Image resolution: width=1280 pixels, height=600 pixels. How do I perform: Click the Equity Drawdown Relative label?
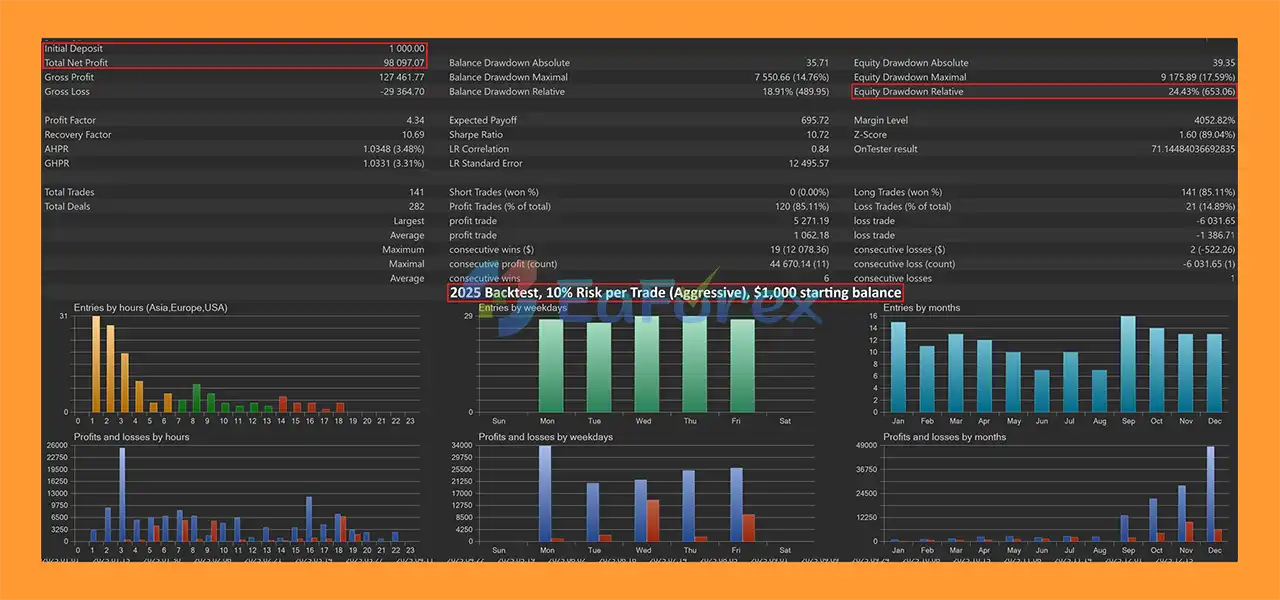(x=909, y=92)
